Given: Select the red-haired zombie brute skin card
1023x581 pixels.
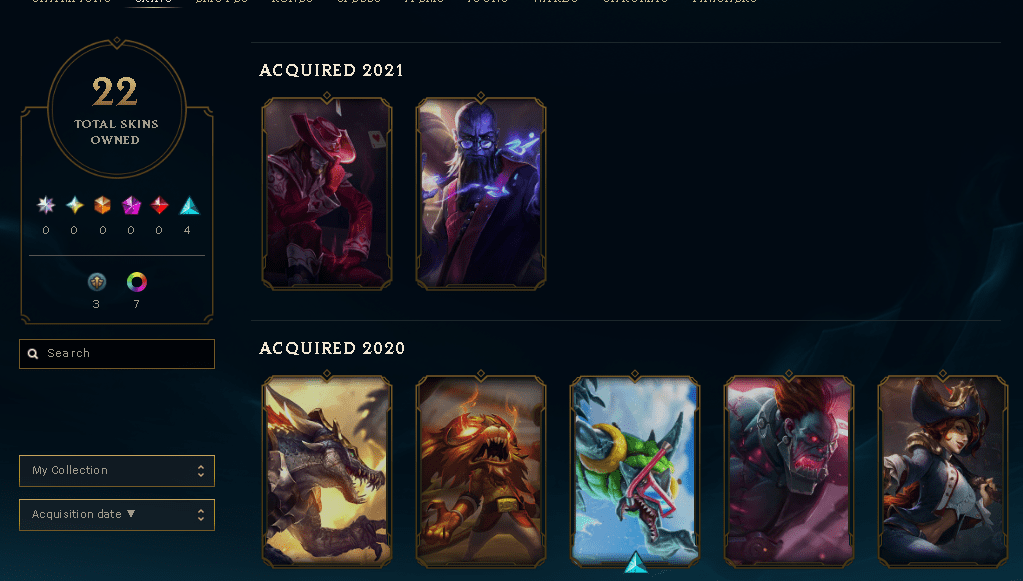Looking at the screenshot, I should tap(789, 471).
